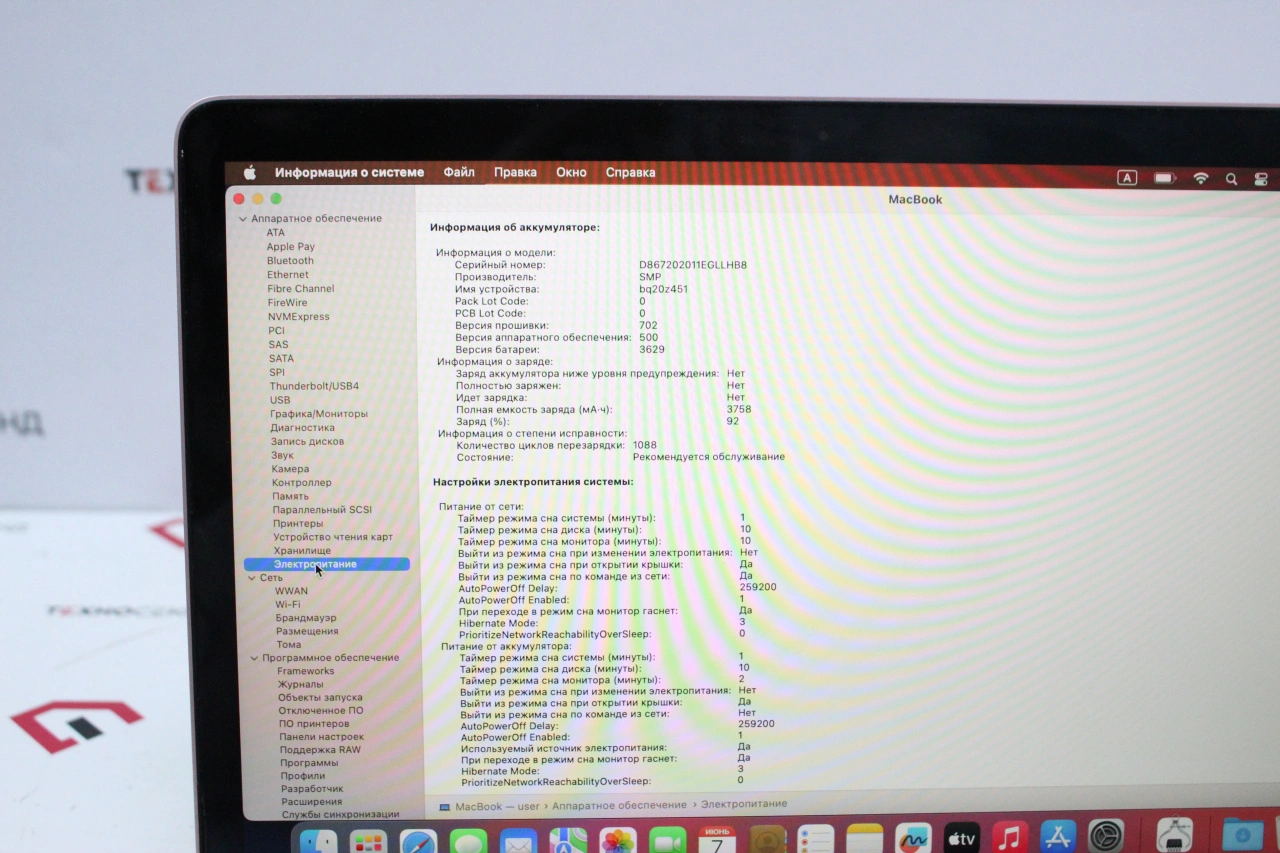Click user in the bottom path bar
1280x853 pixels.
click(x=528, y=806)
